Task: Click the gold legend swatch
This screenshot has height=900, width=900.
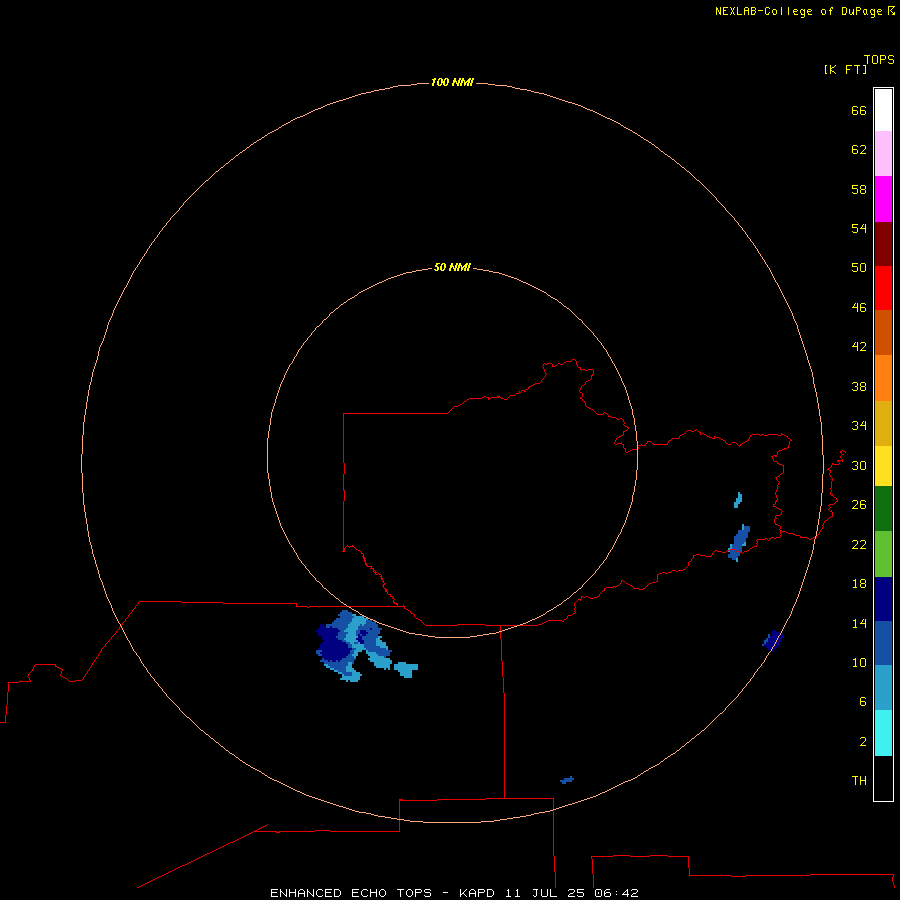Action: 883,423
